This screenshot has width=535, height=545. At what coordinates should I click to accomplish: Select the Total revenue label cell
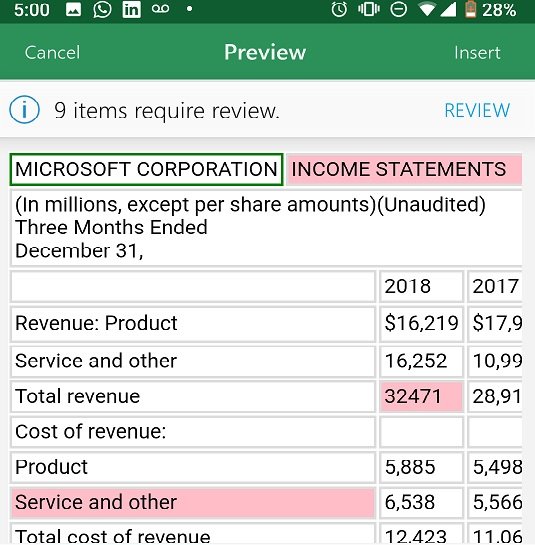point(193,396)
